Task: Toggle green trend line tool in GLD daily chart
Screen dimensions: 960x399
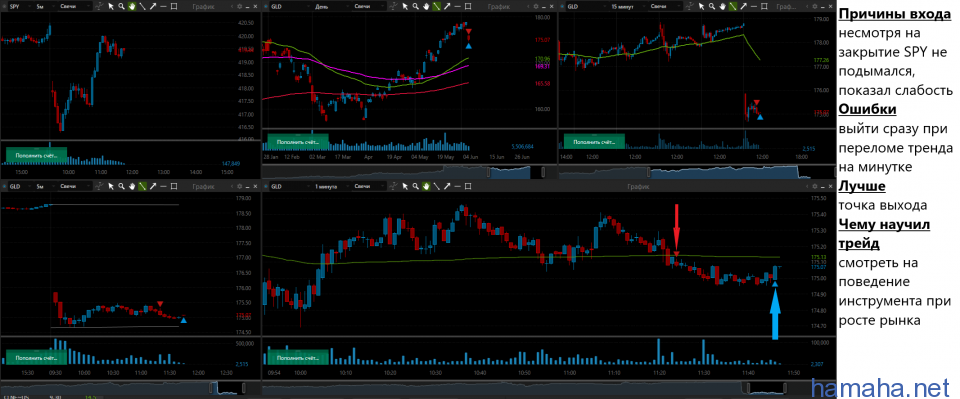Action: pos(437,6)
